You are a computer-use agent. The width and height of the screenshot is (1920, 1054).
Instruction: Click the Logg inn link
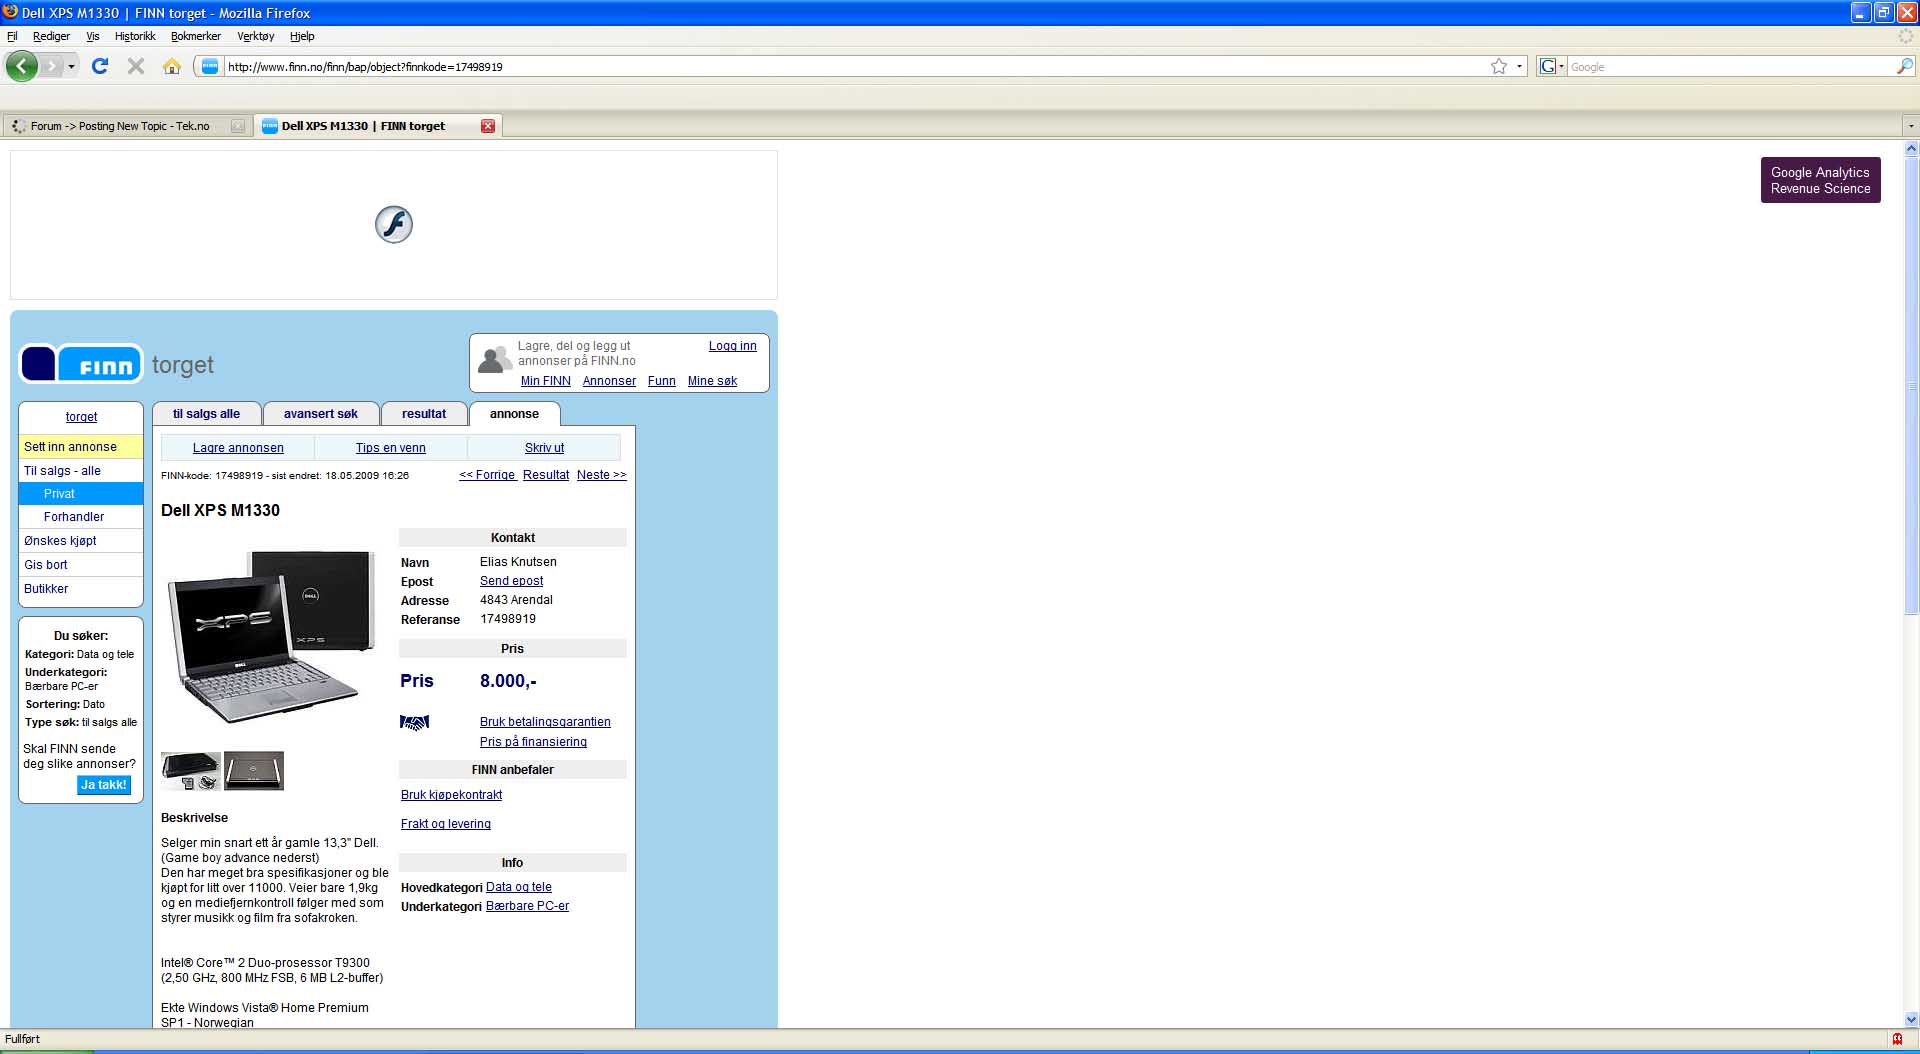point(733,346)
